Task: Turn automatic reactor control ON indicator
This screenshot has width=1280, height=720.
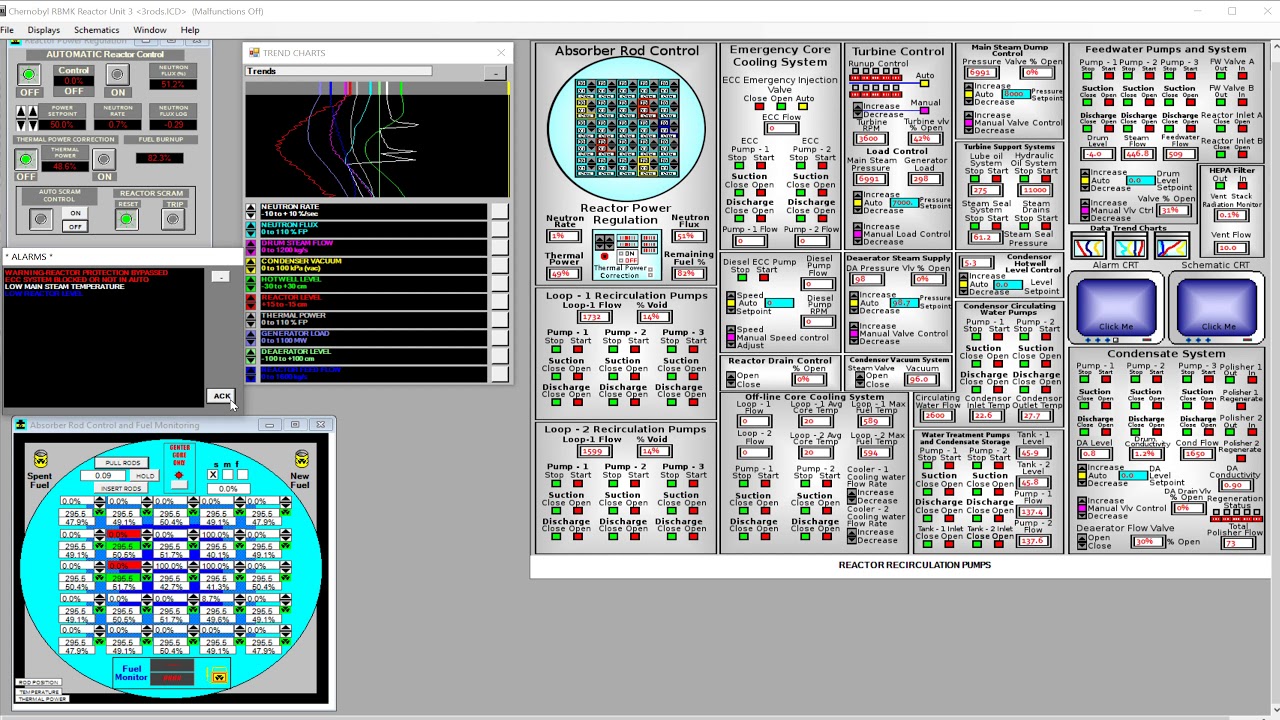Action: (117, 75)
